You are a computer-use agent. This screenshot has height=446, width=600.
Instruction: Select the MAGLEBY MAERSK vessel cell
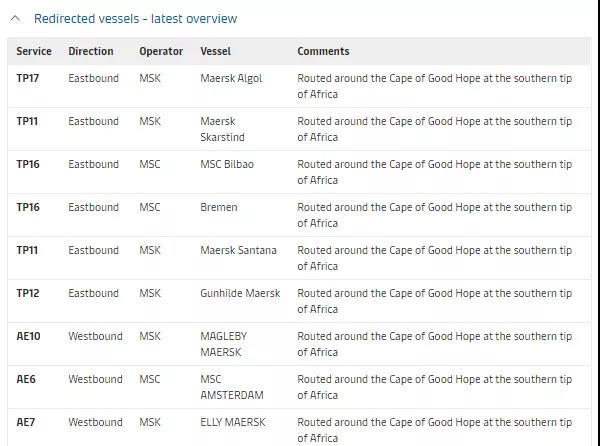pyautogui.click(x=223, y=344)
